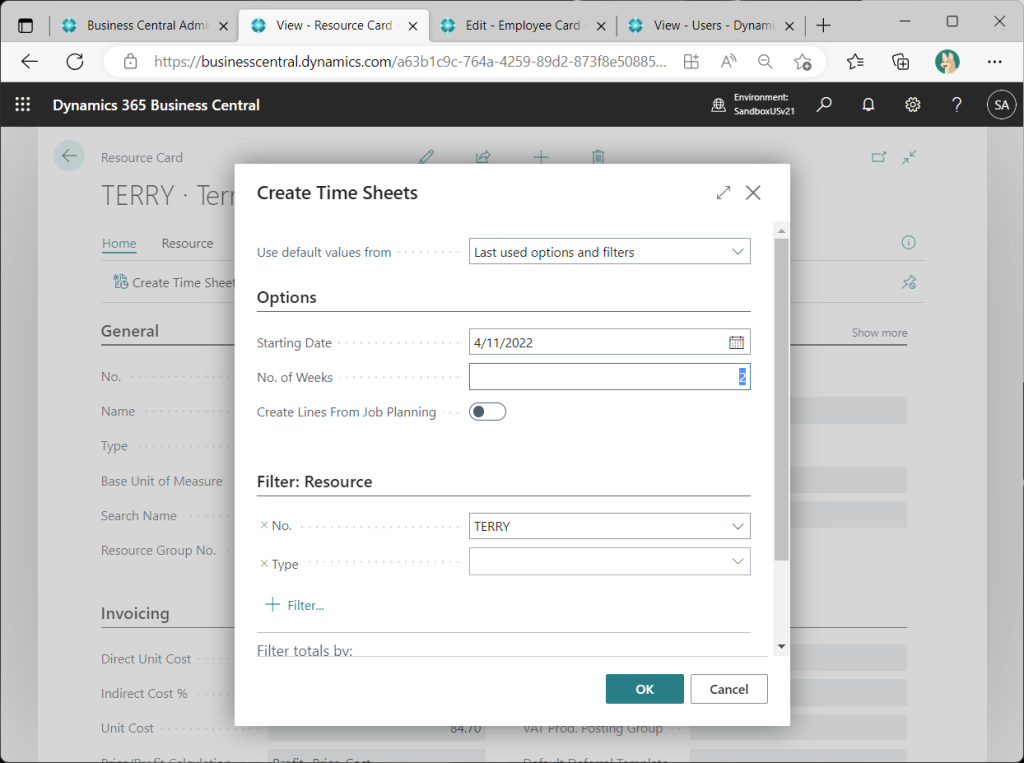Confirm with the OK button
This screenshot has height=763, width=1024.
click(x=645, y=689)
